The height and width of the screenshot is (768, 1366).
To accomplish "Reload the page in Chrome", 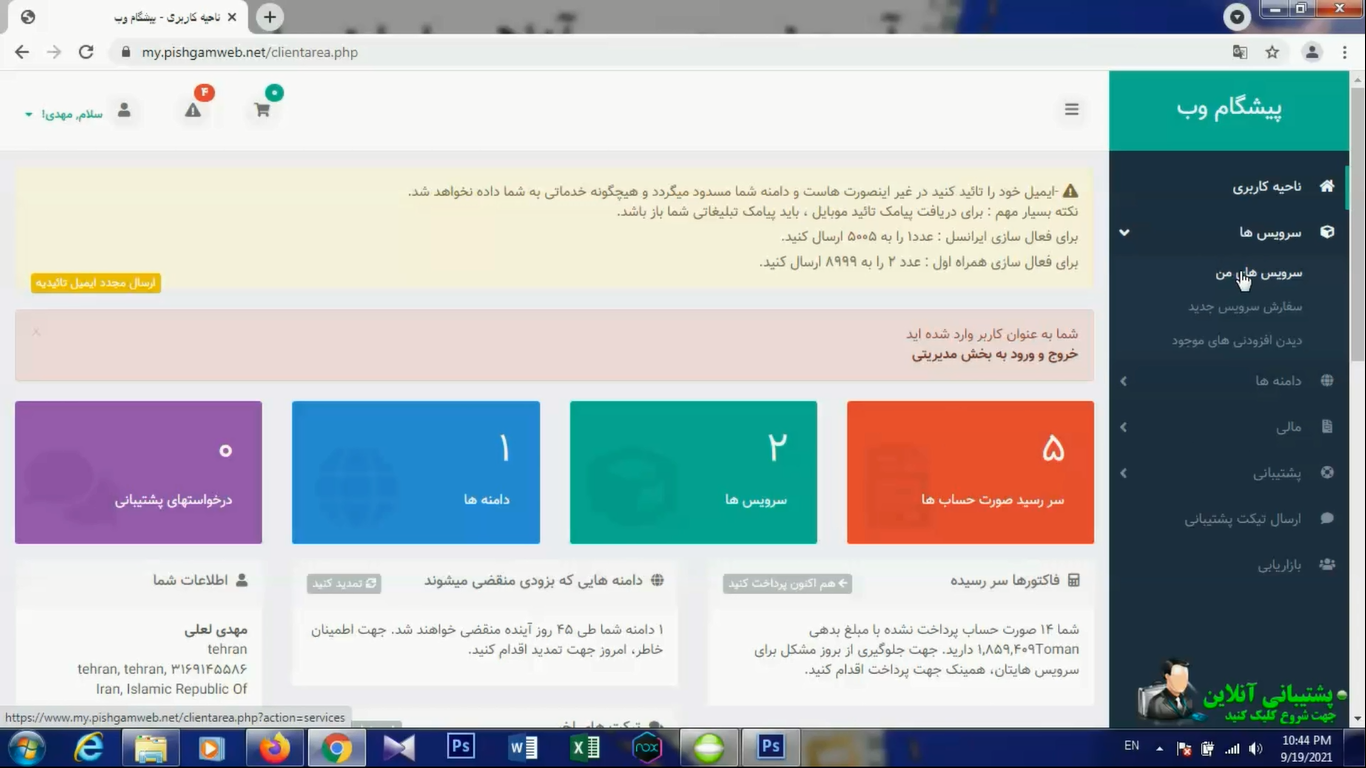I will point(86,52).
